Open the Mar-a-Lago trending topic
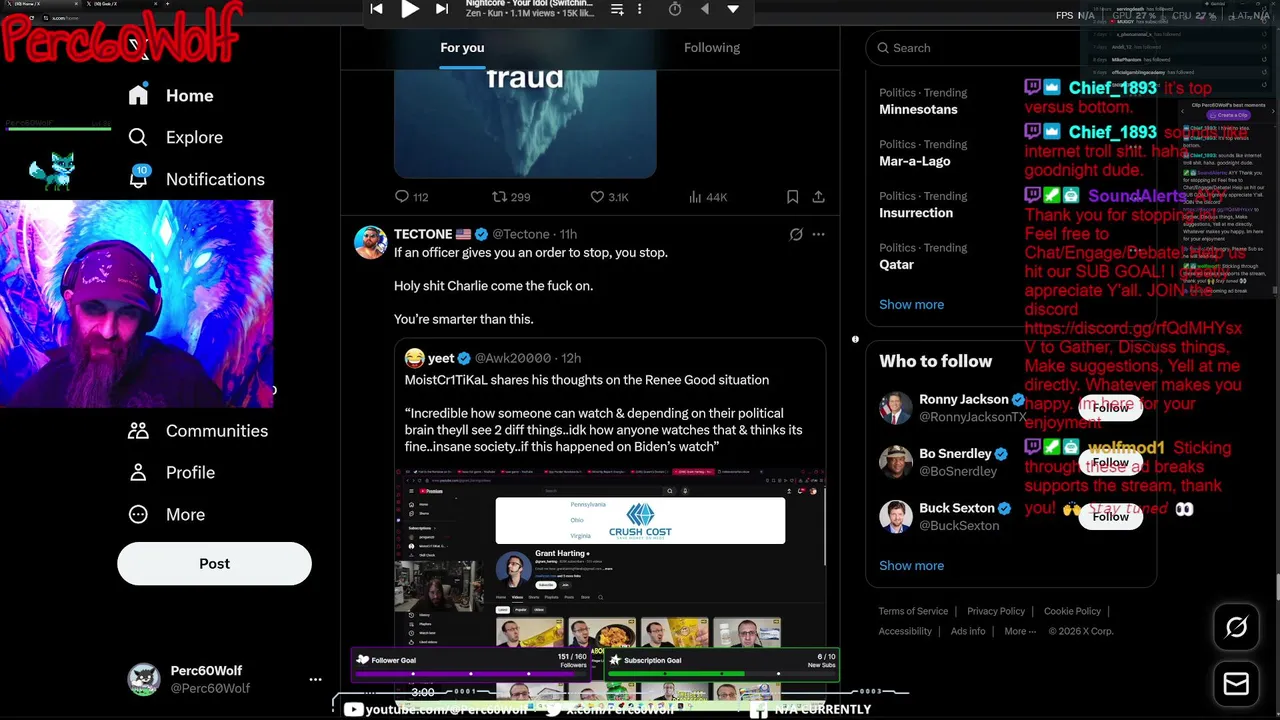 click(x=915, y=161)
